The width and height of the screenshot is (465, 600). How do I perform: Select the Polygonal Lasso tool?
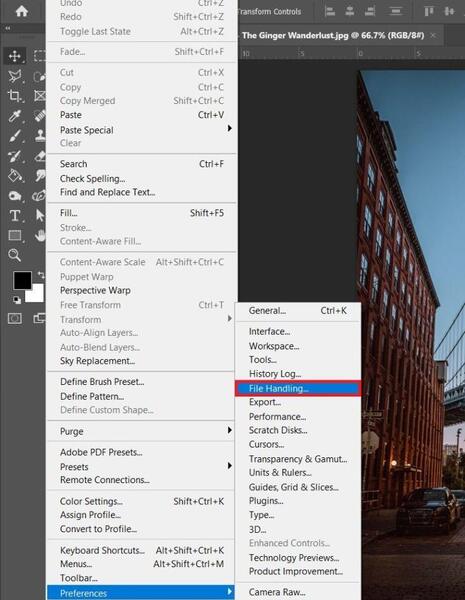click(15, 76)
